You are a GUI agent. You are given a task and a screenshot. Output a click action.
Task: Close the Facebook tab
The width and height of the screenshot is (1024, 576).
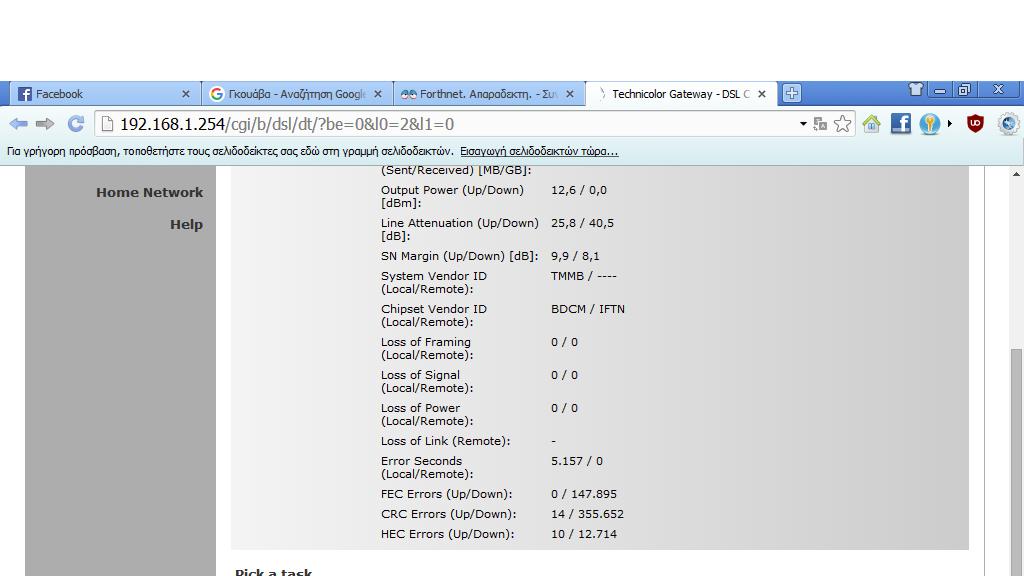(185, 94)
